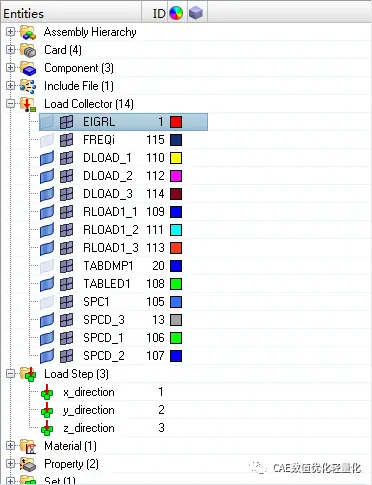Click the EIGRL card grid icon

(x=66, y=122)
